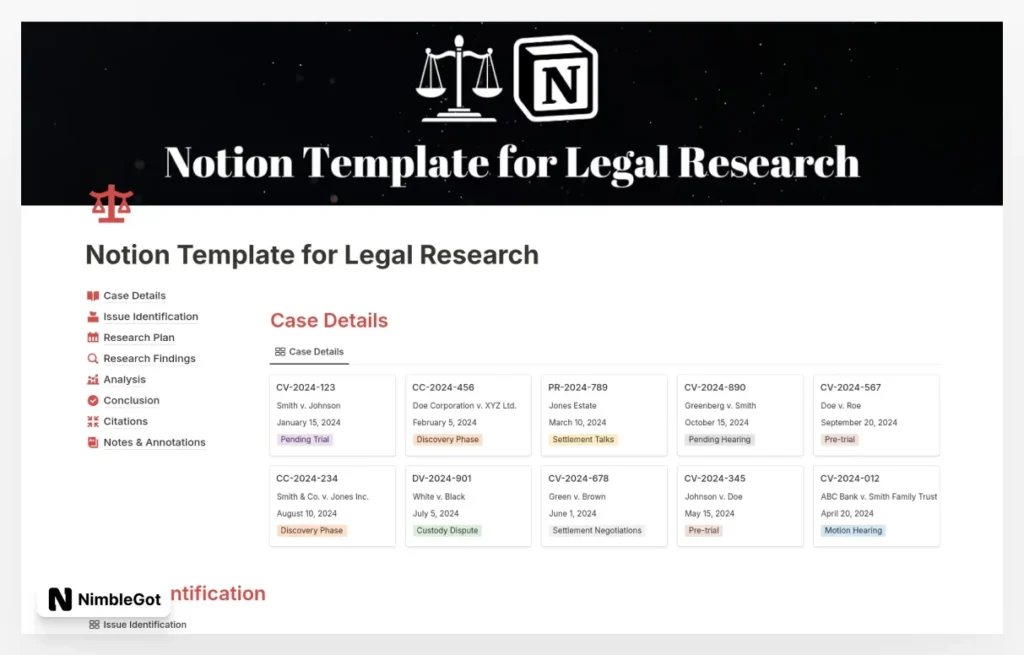Click the book icon beside Case Details
This screenshot has height=655, width=1024.
point(93,296)
